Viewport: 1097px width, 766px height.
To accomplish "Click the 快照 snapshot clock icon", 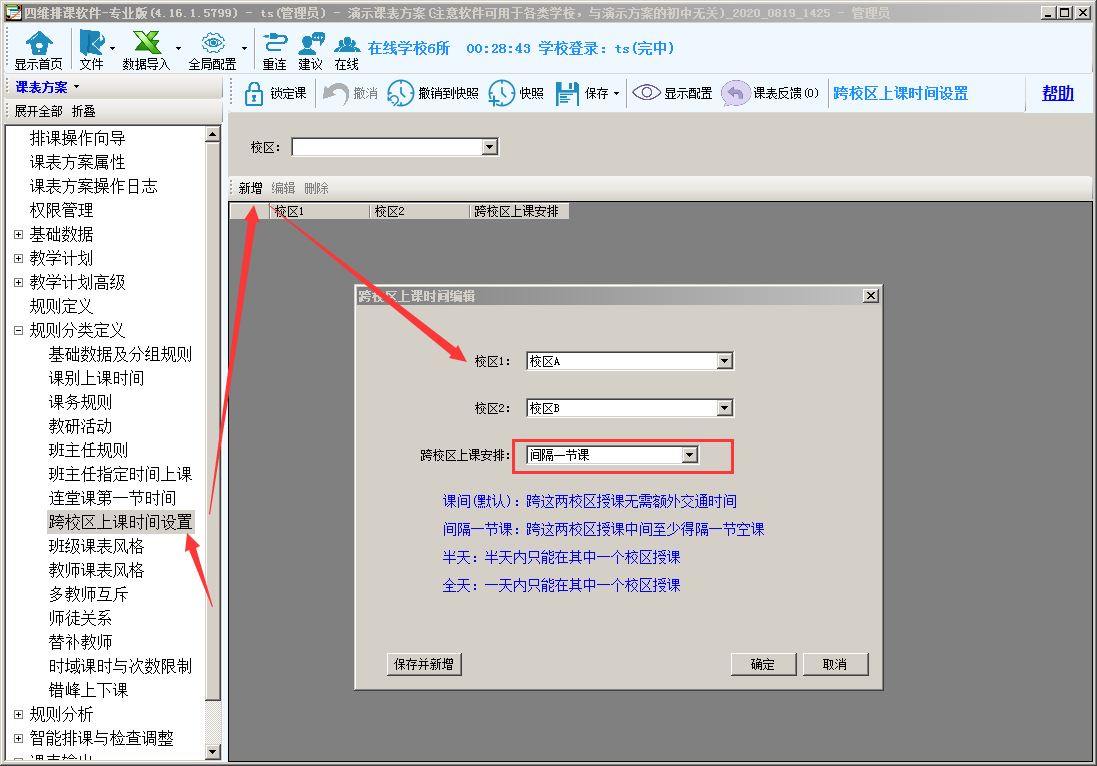I will 502,93.
